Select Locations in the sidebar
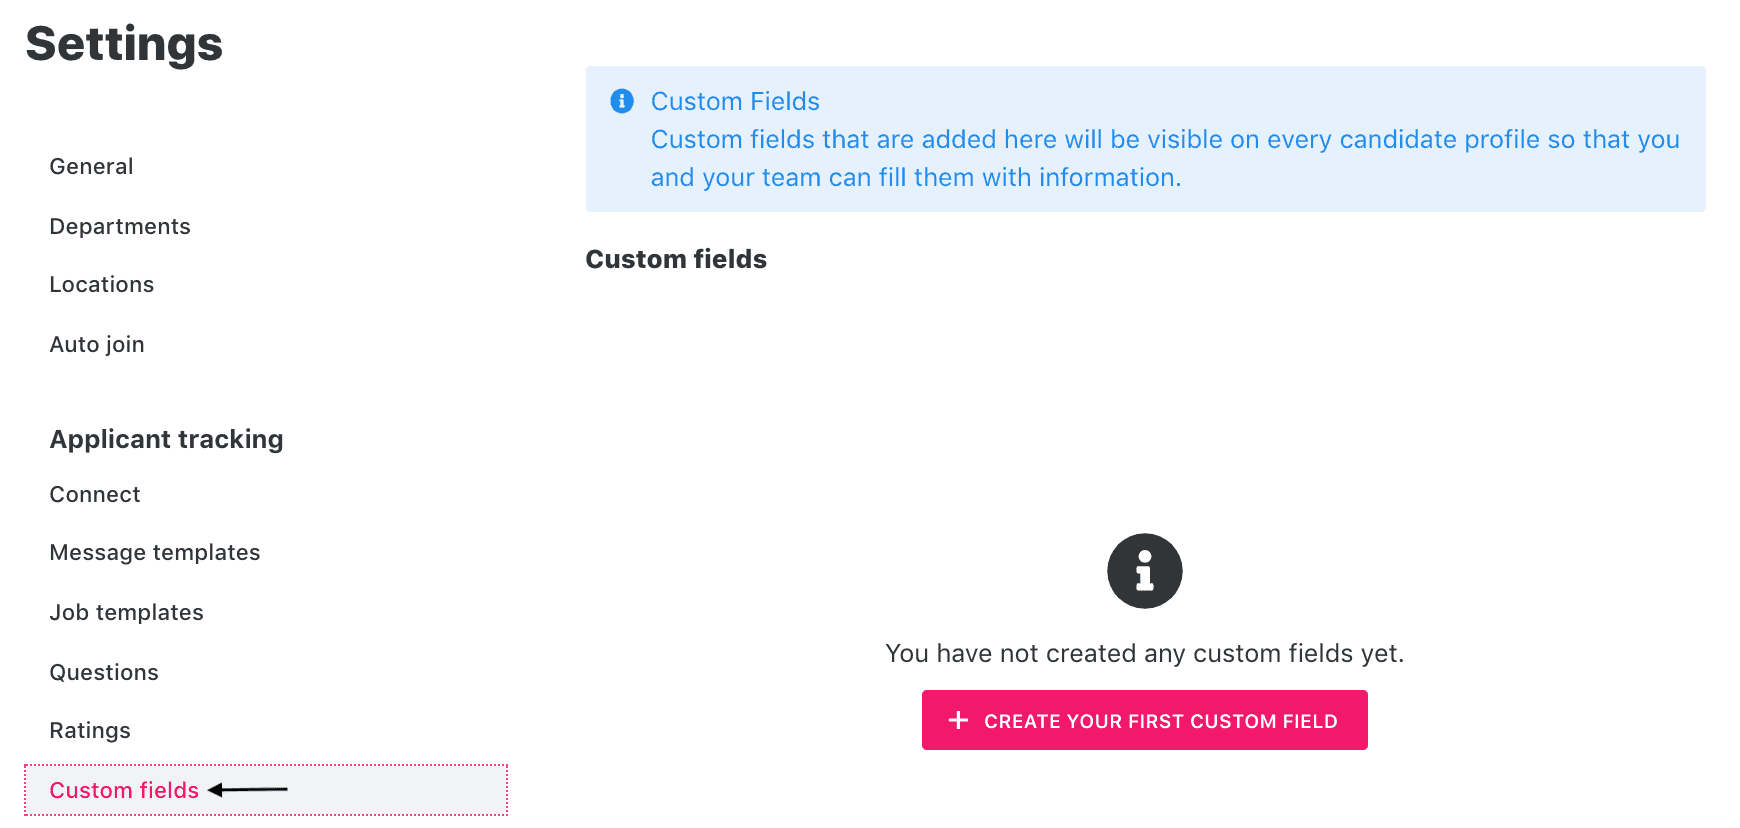 102,284
